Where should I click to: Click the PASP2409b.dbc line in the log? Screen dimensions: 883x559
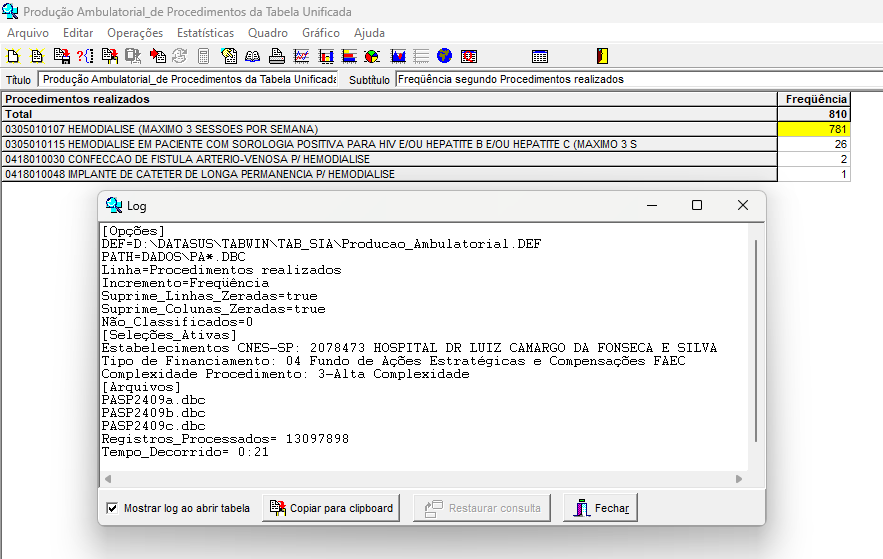[153, 413]
